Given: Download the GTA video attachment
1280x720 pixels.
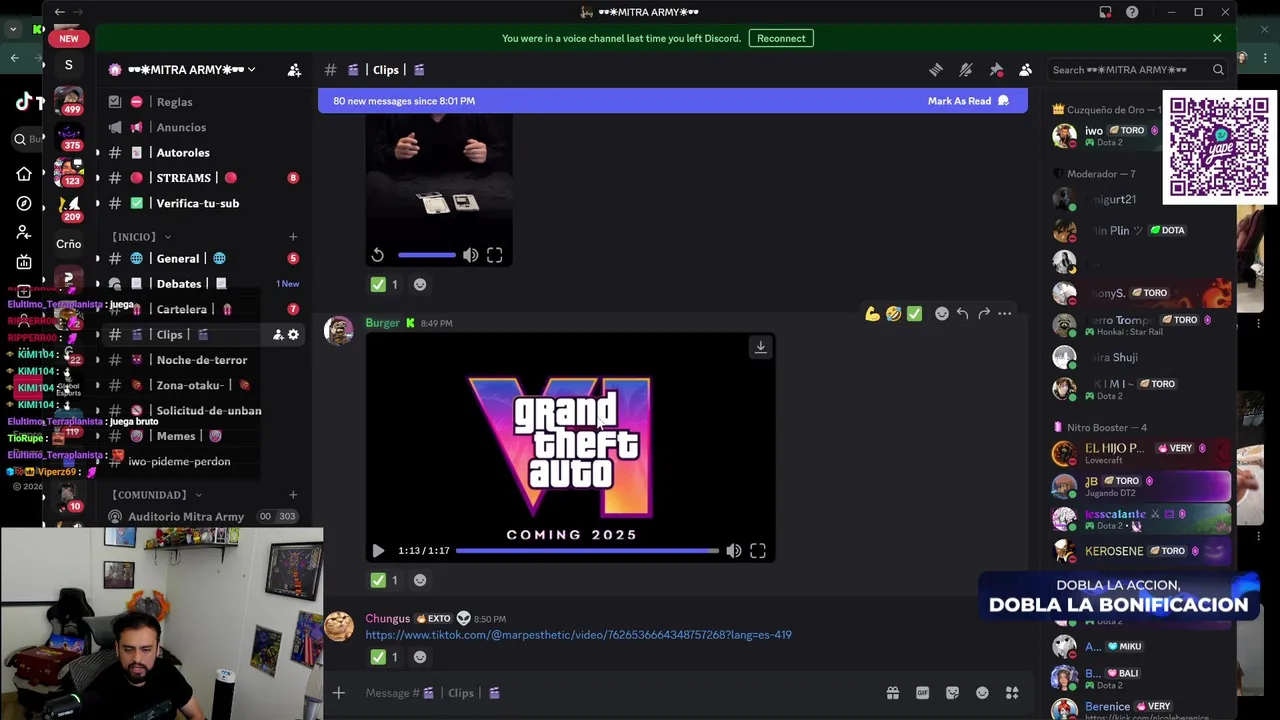Looking at the screenshot, I should click(x=760, y=347).
